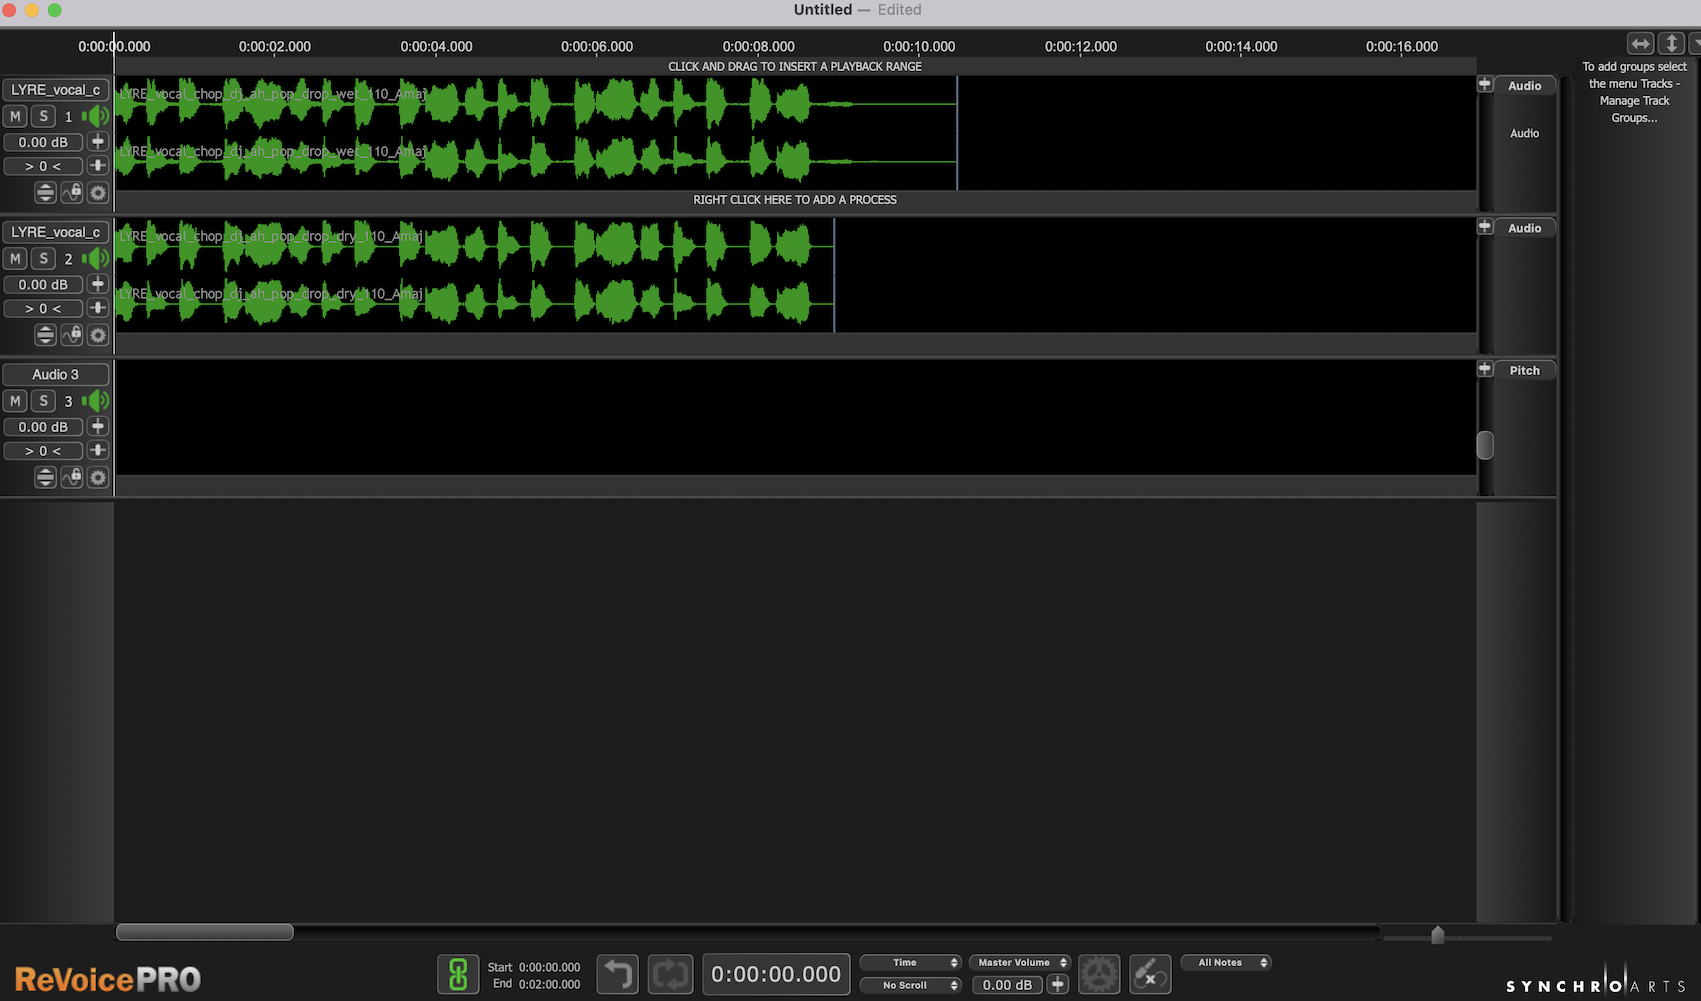The height and width of the screenshot is (1001, 1701).
Task: Open track 1 height resize icon
Action: point(45,193)
